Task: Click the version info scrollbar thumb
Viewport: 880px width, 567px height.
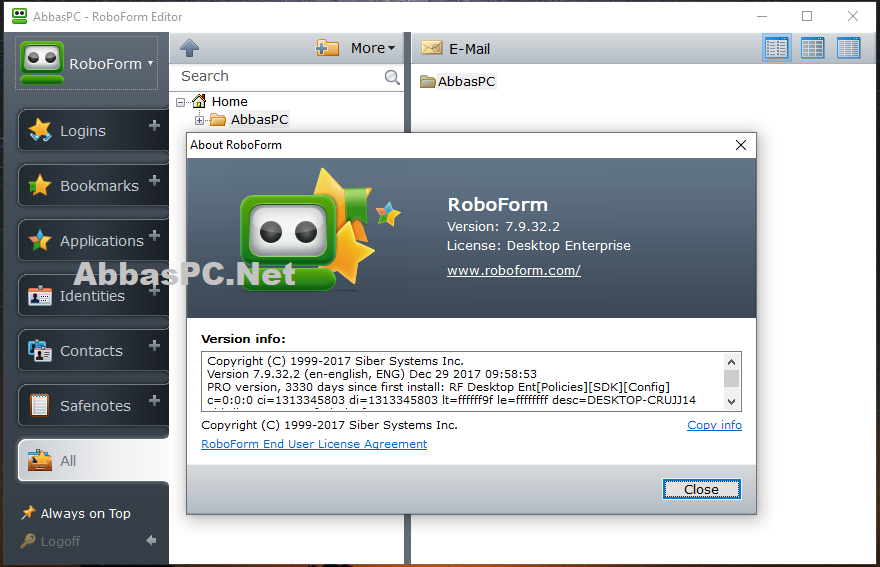Action: point(731,378)
